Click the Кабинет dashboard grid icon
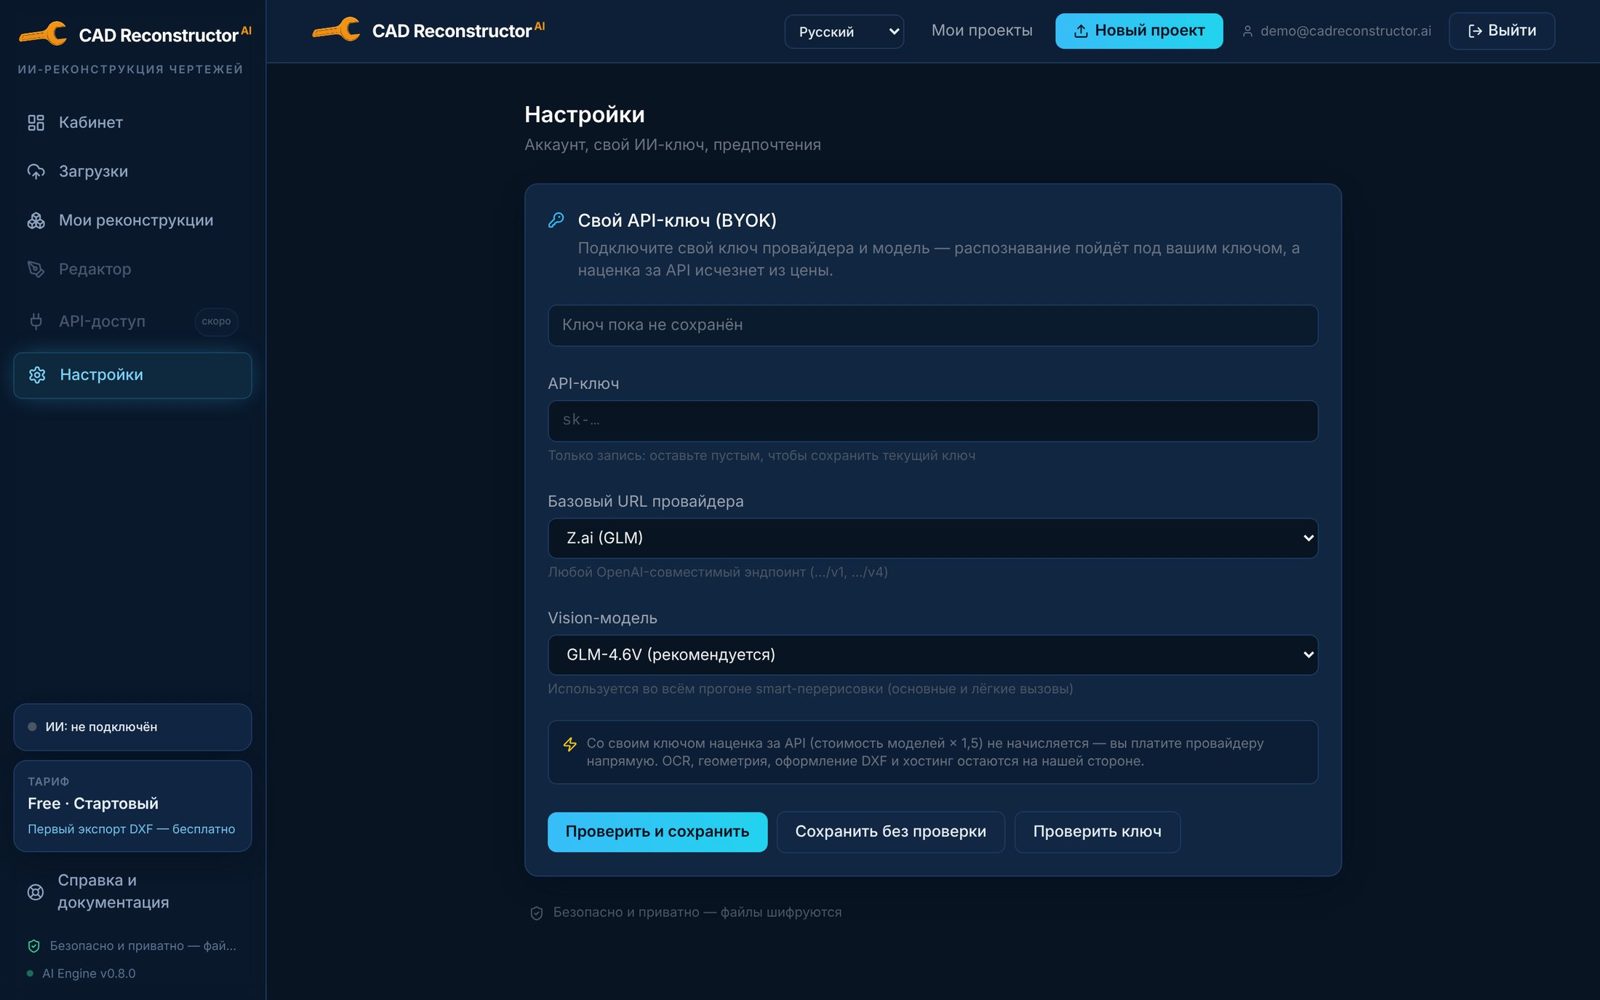The image size is (1600, 1000). 36,123
